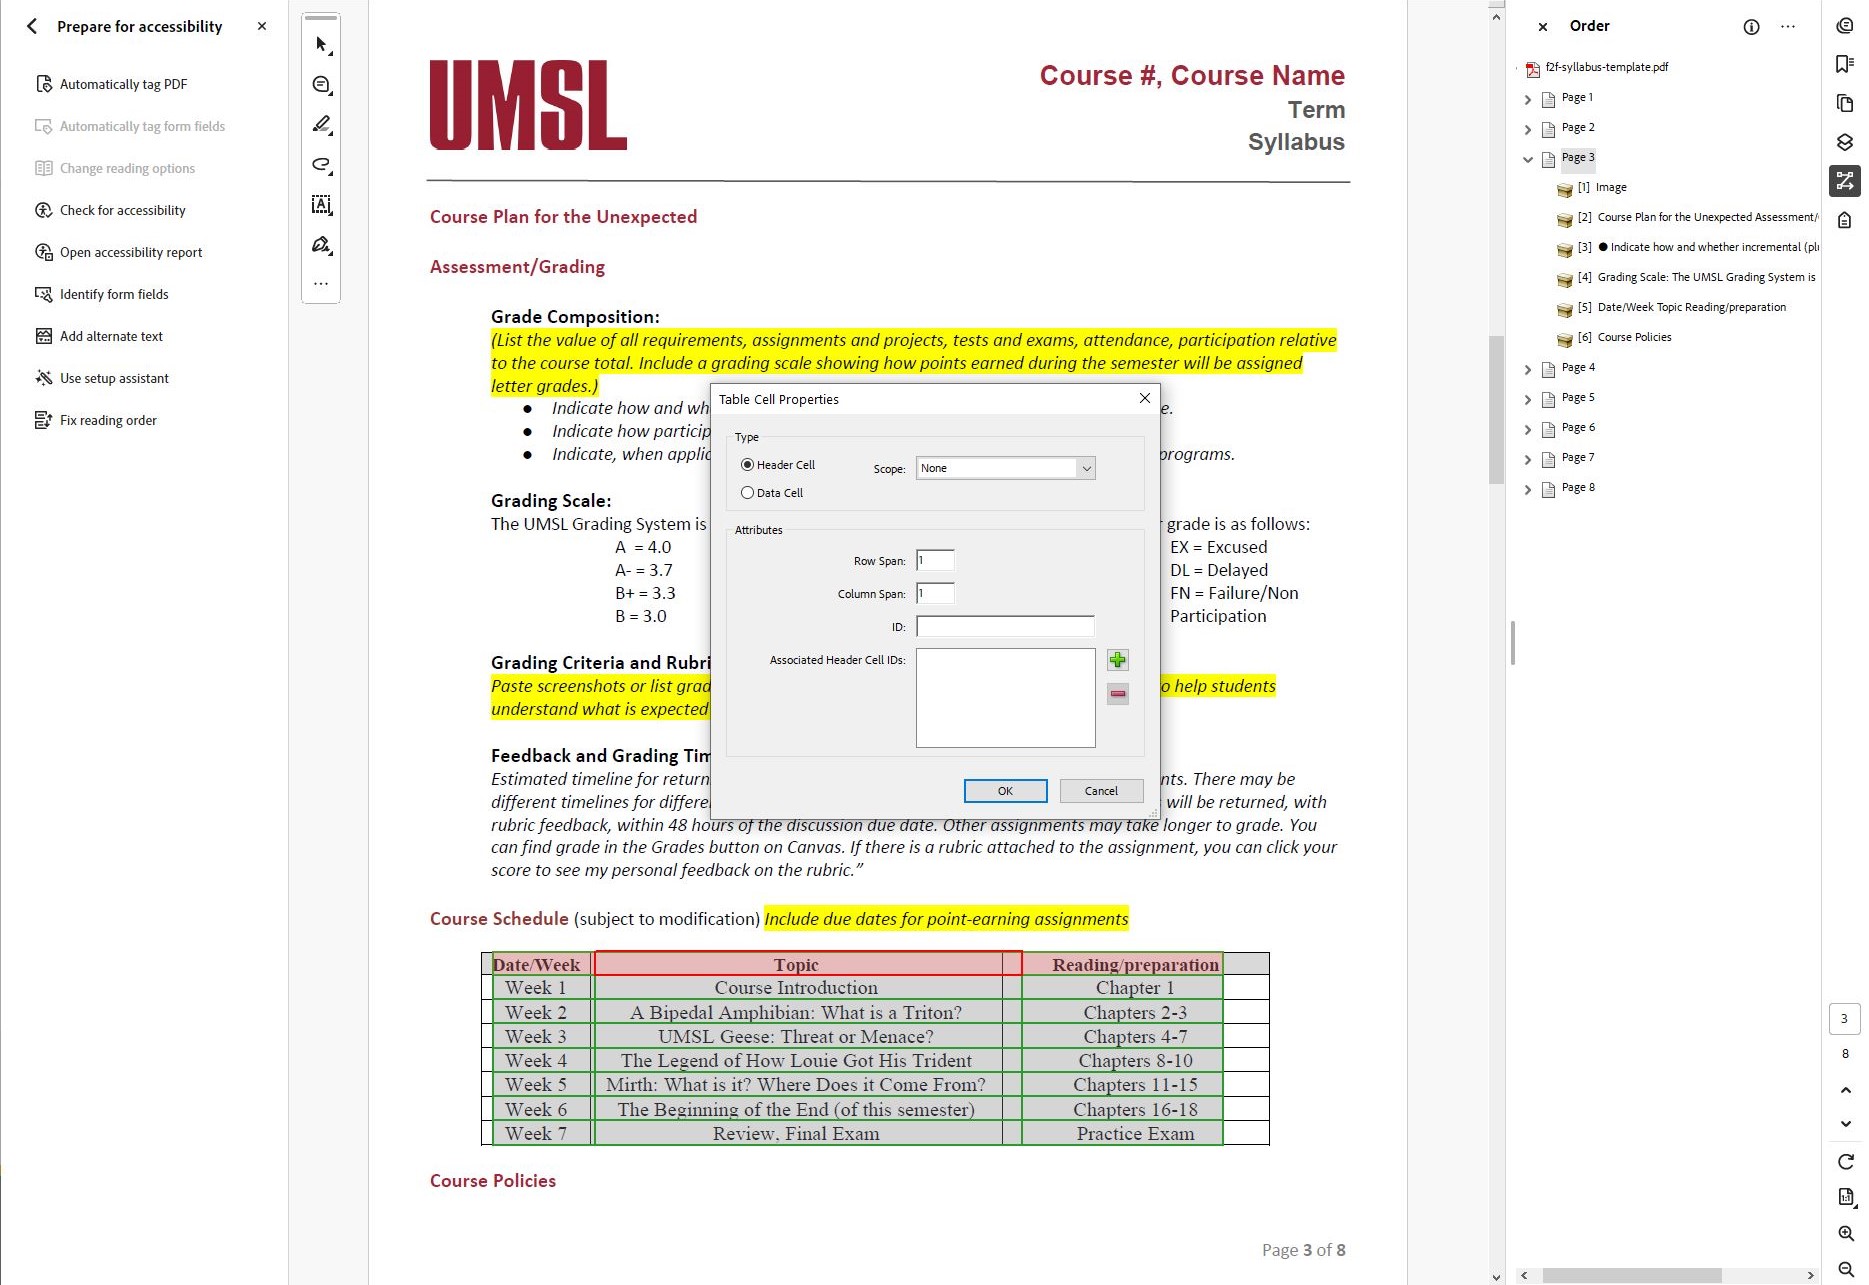Click the Topic header cell in table
This screenshot has width=1869, height=1285.
[x=808, y=964]
